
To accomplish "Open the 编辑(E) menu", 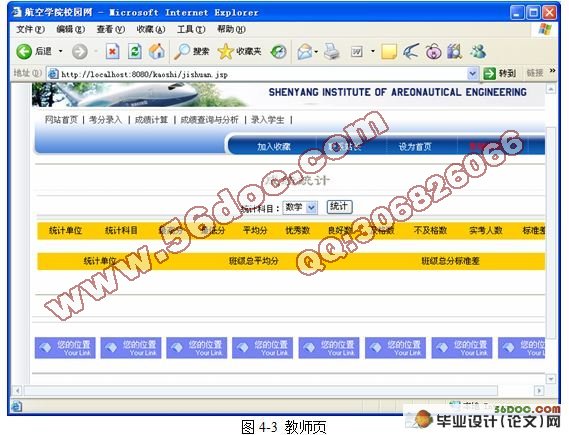I will [70, 29].
